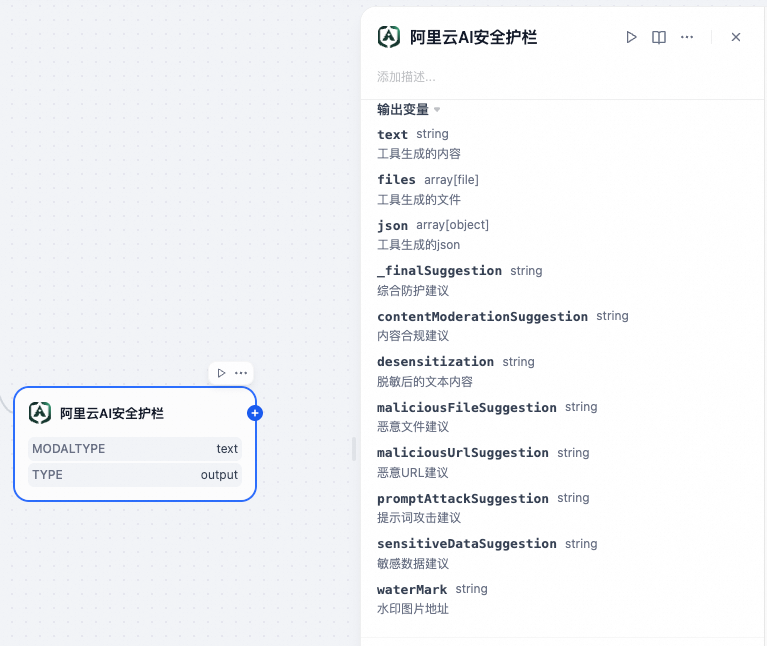Click the panel title 阿里云AI安全护栏
This screenshot has width=767, height=646.
474,37
